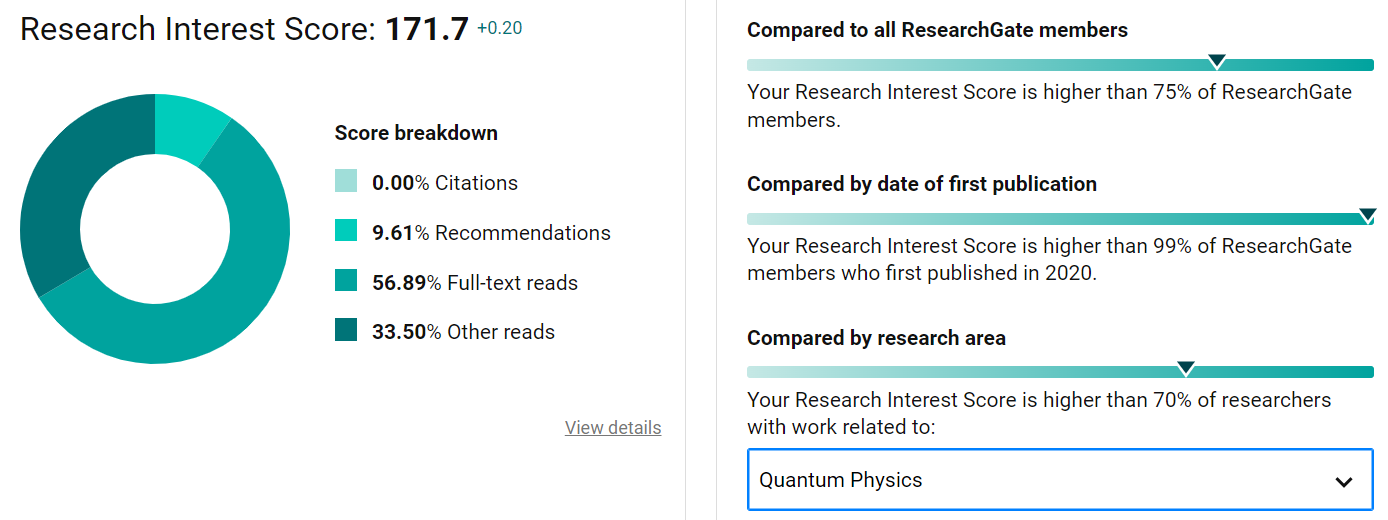Click the triangle marker on the first-publication comparison bar

[x=1367, y=216]
